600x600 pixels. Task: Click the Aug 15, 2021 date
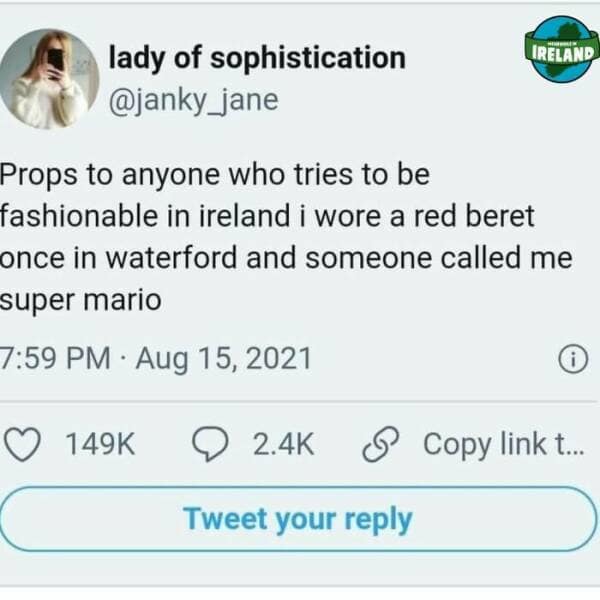[224, 359]
